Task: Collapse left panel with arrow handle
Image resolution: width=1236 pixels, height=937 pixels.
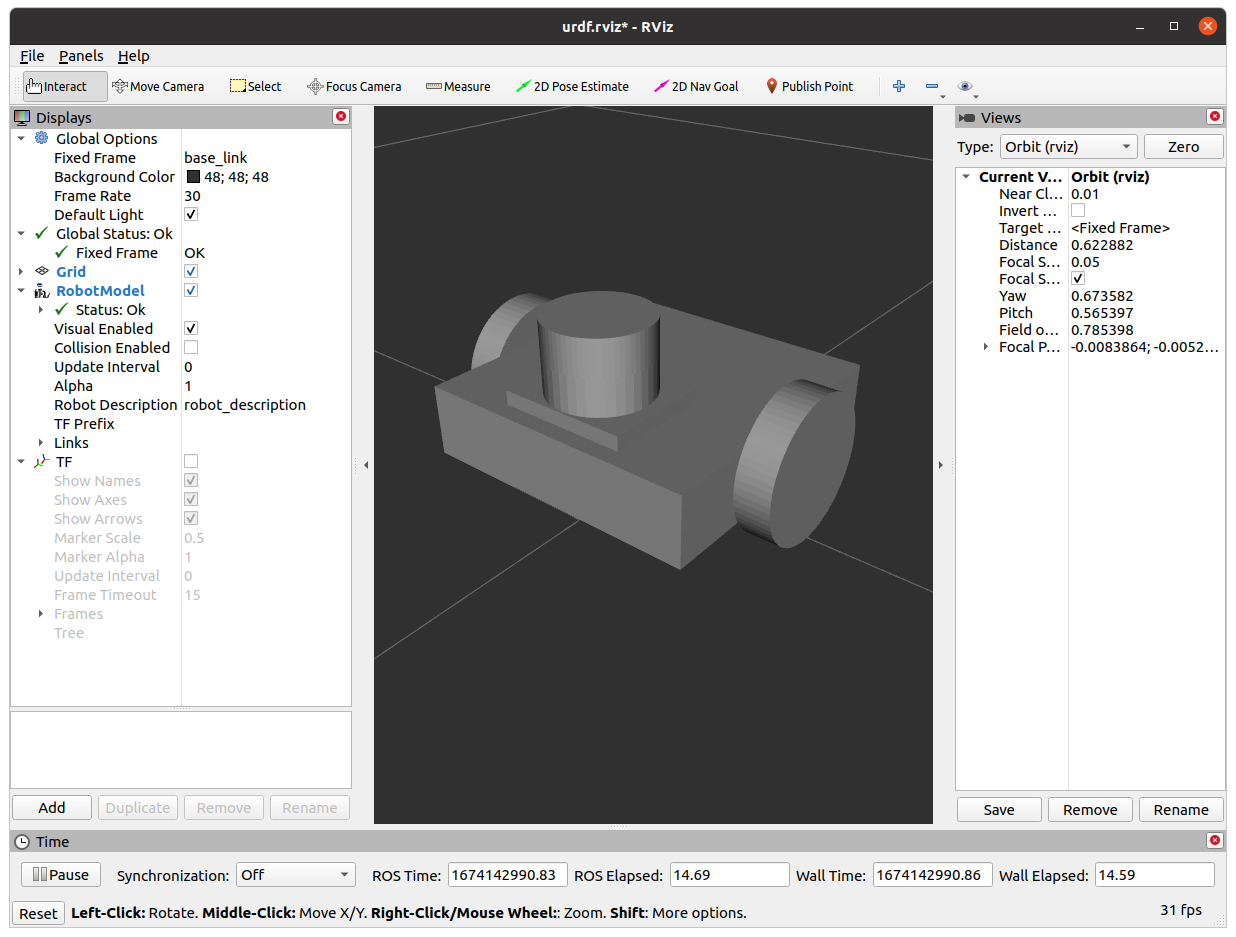Action: pos(365,465)
